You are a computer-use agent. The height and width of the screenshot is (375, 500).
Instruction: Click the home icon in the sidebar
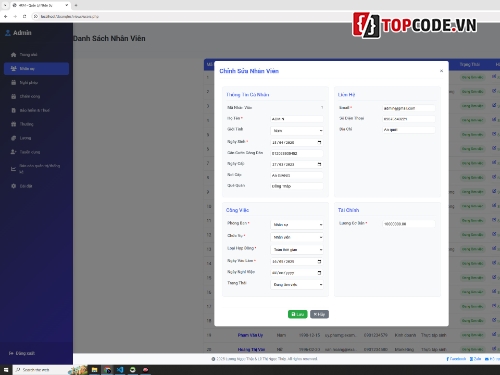(x=13, y=55)
